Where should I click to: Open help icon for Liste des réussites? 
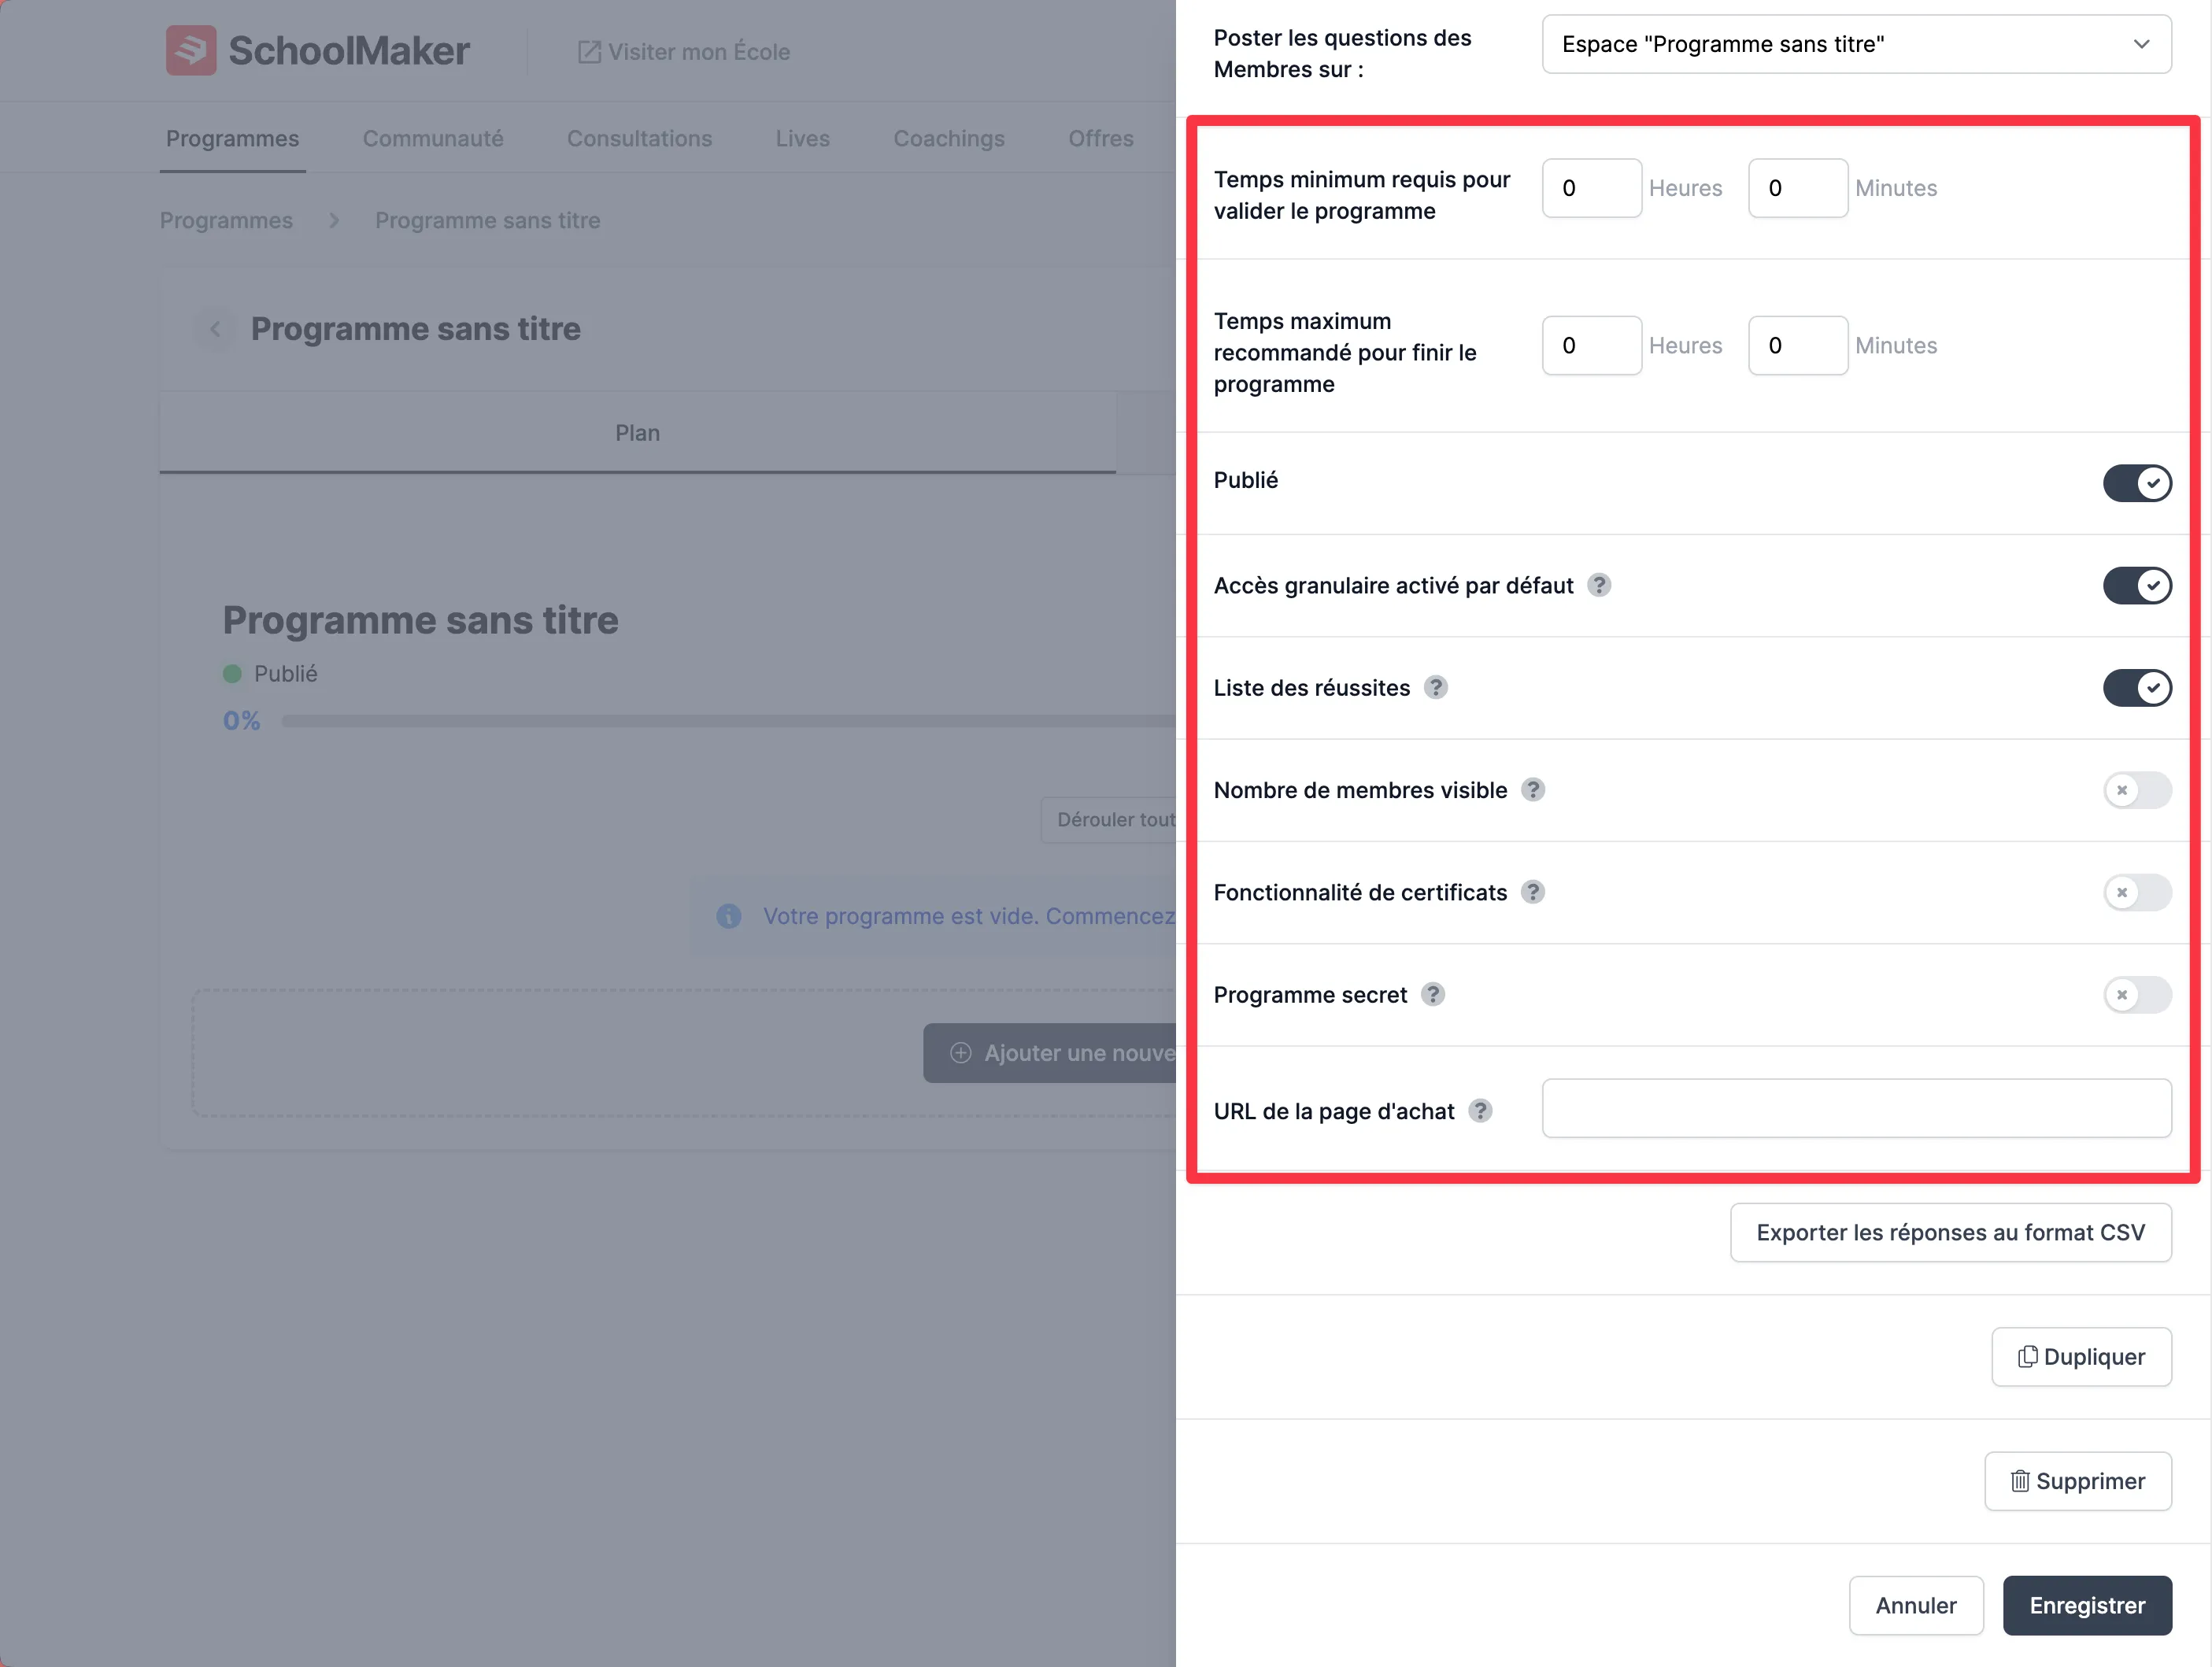coord(1436,687)
